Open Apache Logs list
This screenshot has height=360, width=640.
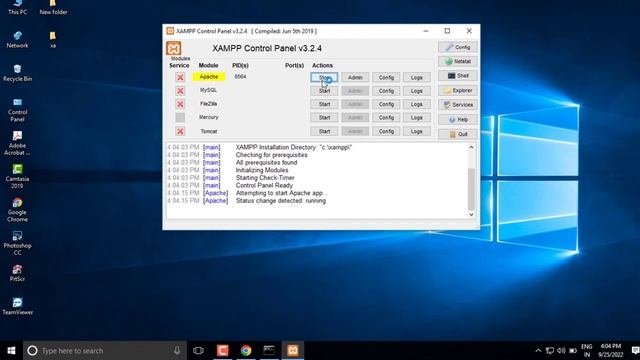tap(417, 77)
